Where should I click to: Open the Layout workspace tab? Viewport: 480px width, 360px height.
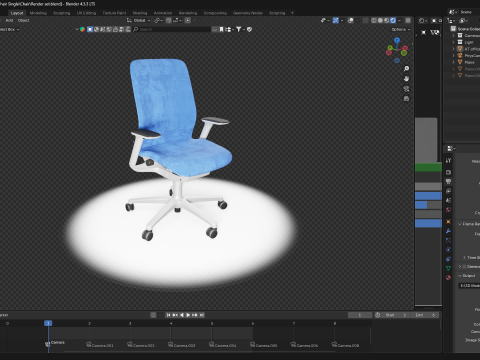pyautogui.click(x=17, y=13)
